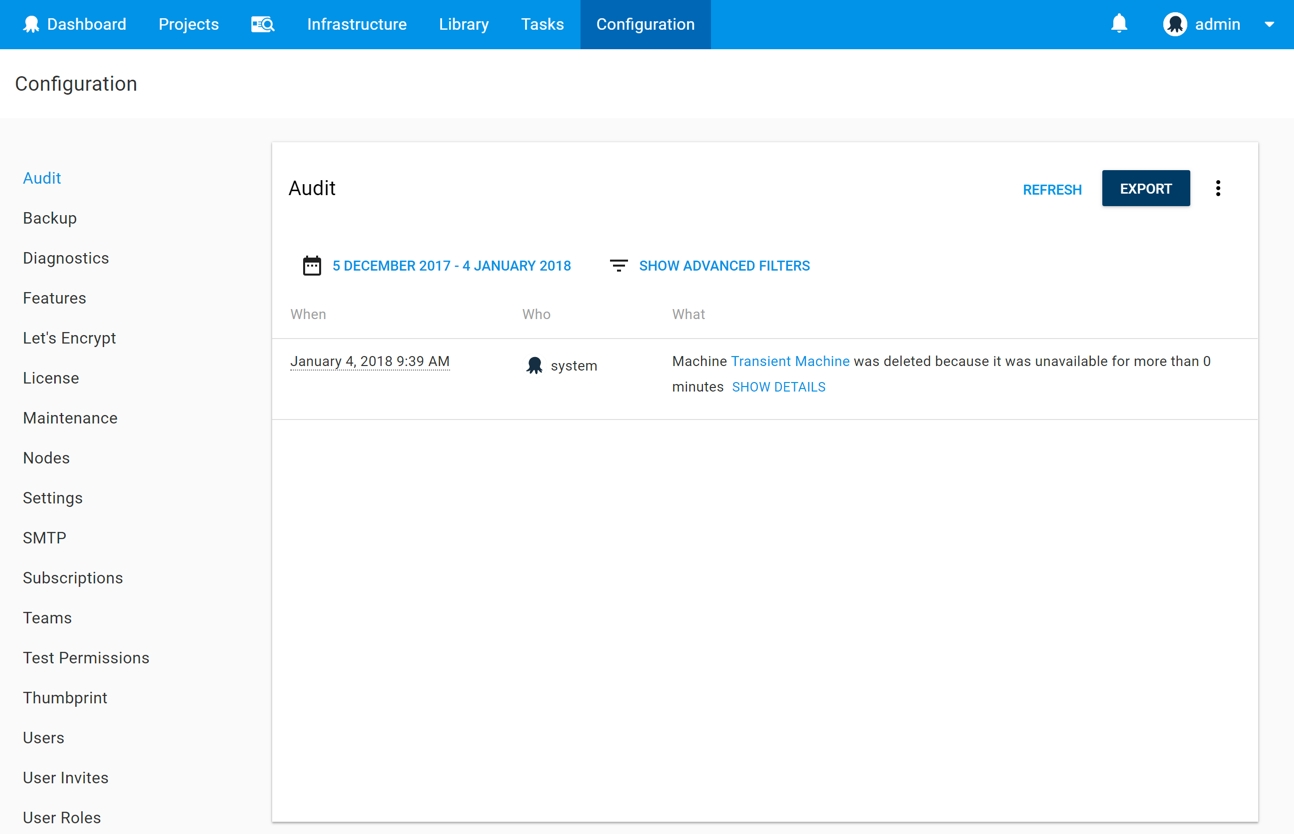Open notifications bell icon
The width and height of the screenshot is (1294, 834).
(x=1119, y=23)
